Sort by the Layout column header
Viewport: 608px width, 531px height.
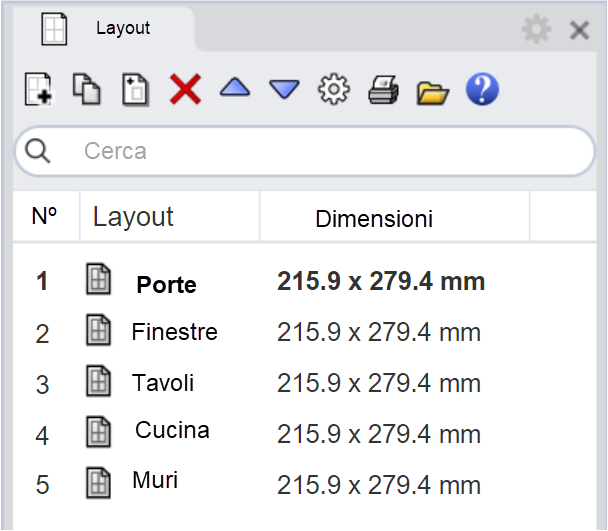pos(169,216)
